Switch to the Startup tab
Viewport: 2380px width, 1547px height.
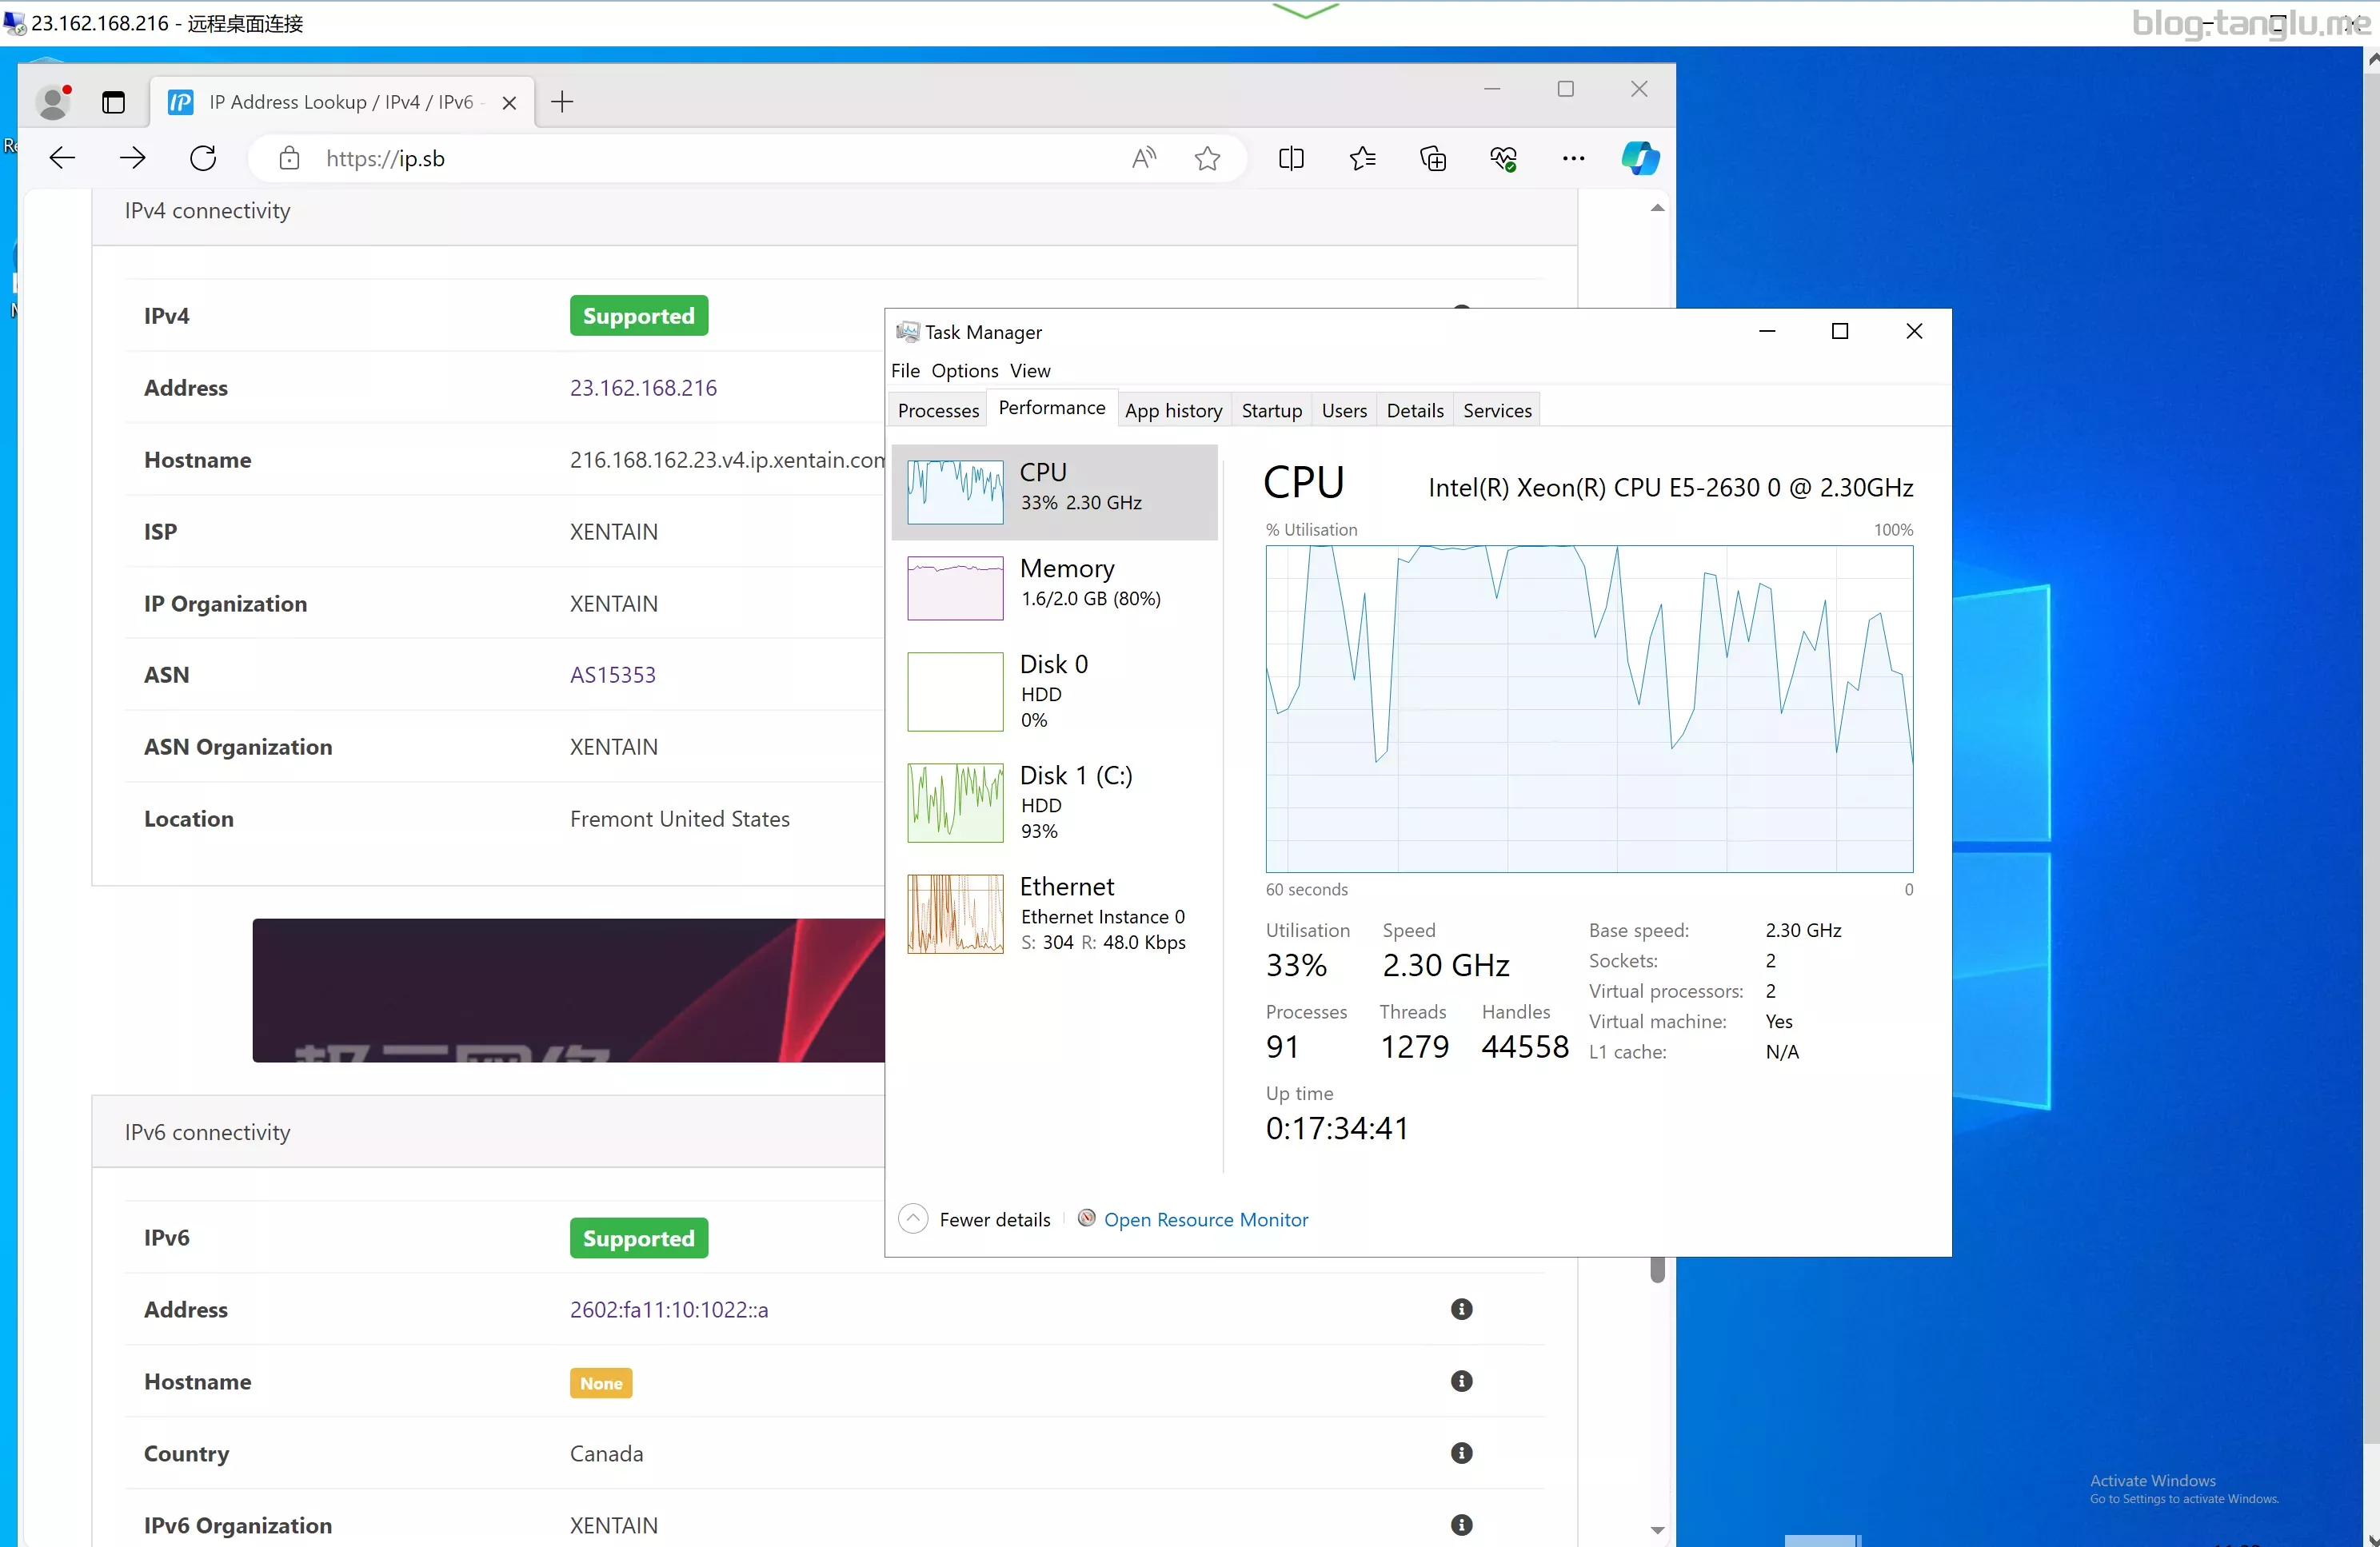[1271, 410]
